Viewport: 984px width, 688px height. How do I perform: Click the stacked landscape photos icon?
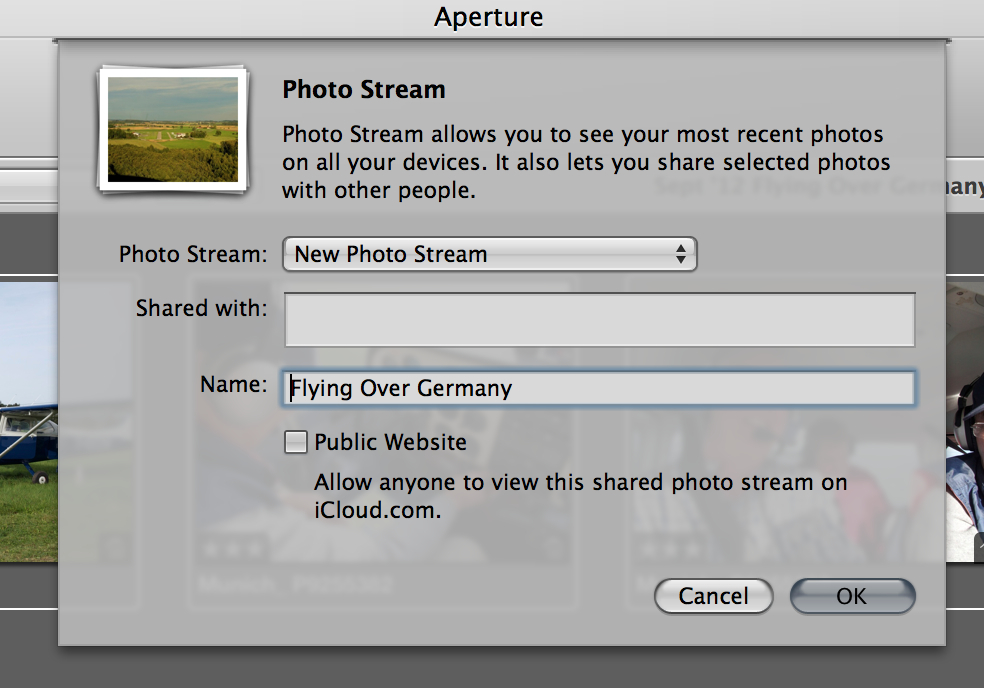[x=172, y=129]
